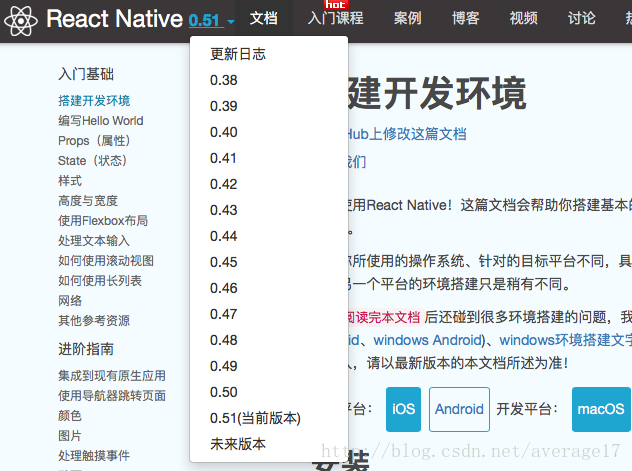Choose version 0.39 from the dropdown

click(x=224, y=106)
